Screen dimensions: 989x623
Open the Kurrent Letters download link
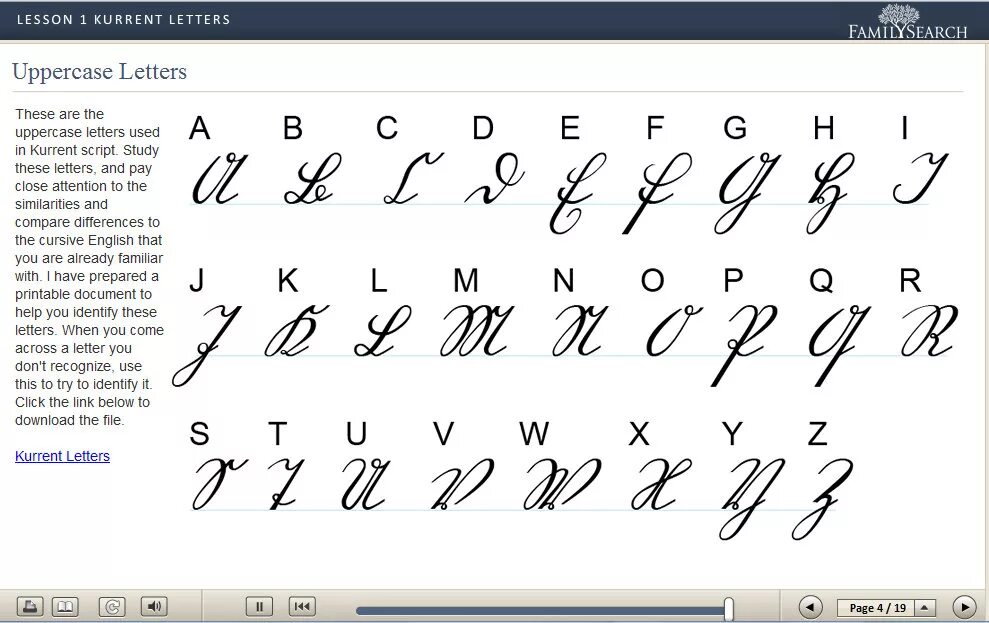pyautogui.click(x=62, y=456)
